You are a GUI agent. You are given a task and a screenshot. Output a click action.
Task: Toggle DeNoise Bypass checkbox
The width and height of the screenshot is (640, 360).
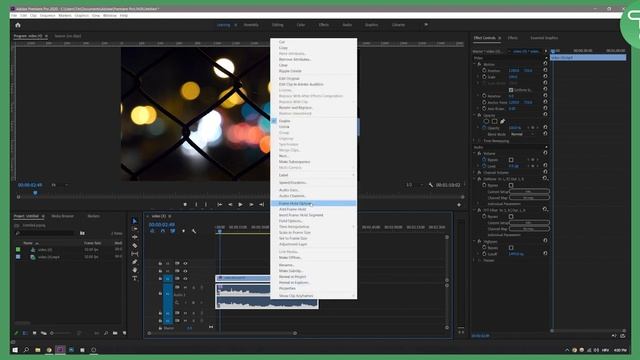click(511, 185)
